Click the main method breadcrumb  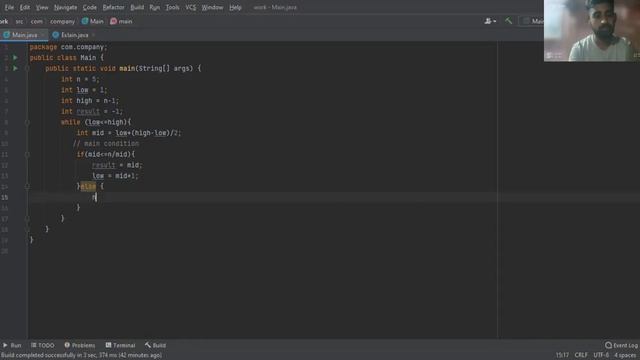click(121, 21)
